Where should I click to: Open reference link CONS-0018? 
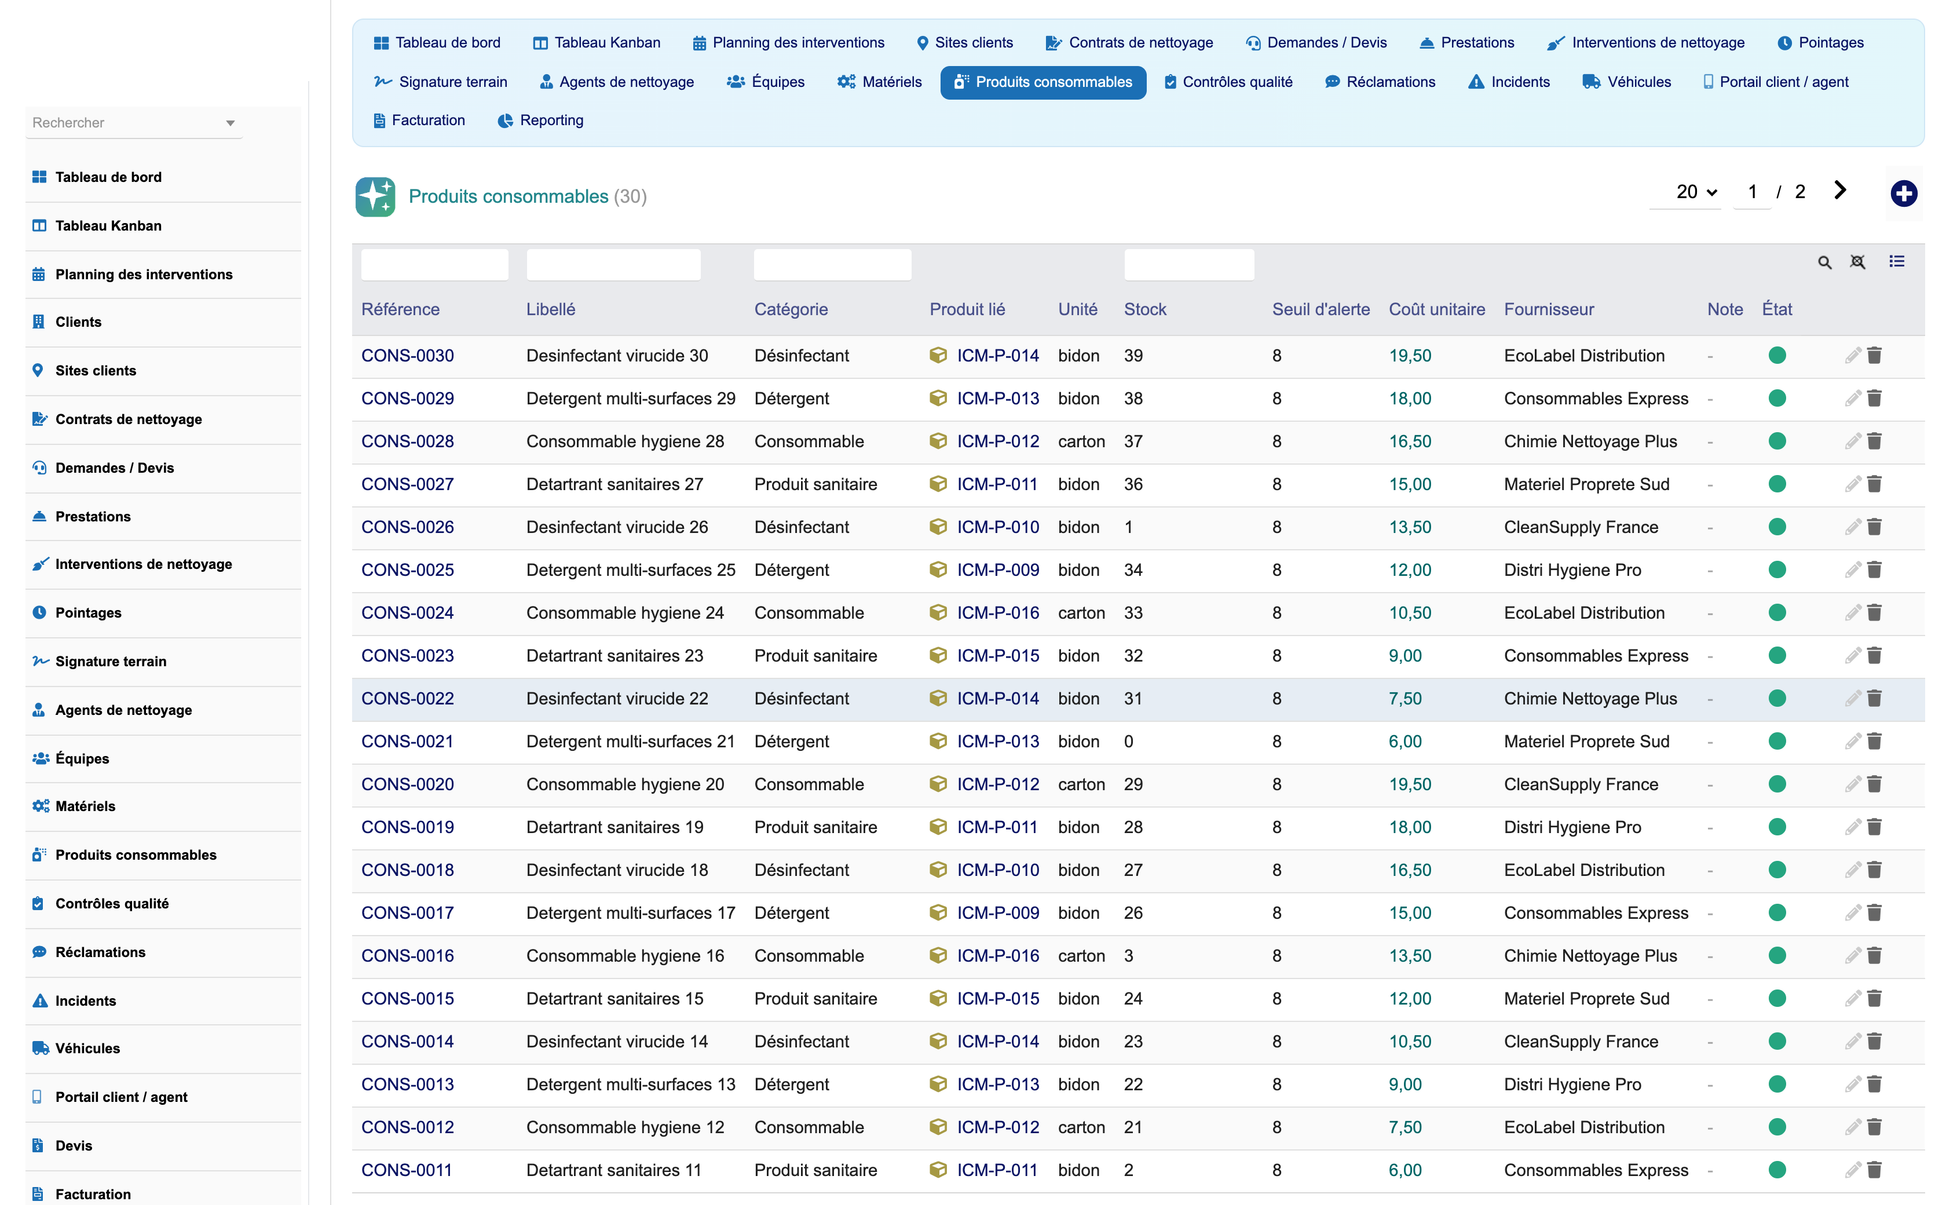point(407,870)
